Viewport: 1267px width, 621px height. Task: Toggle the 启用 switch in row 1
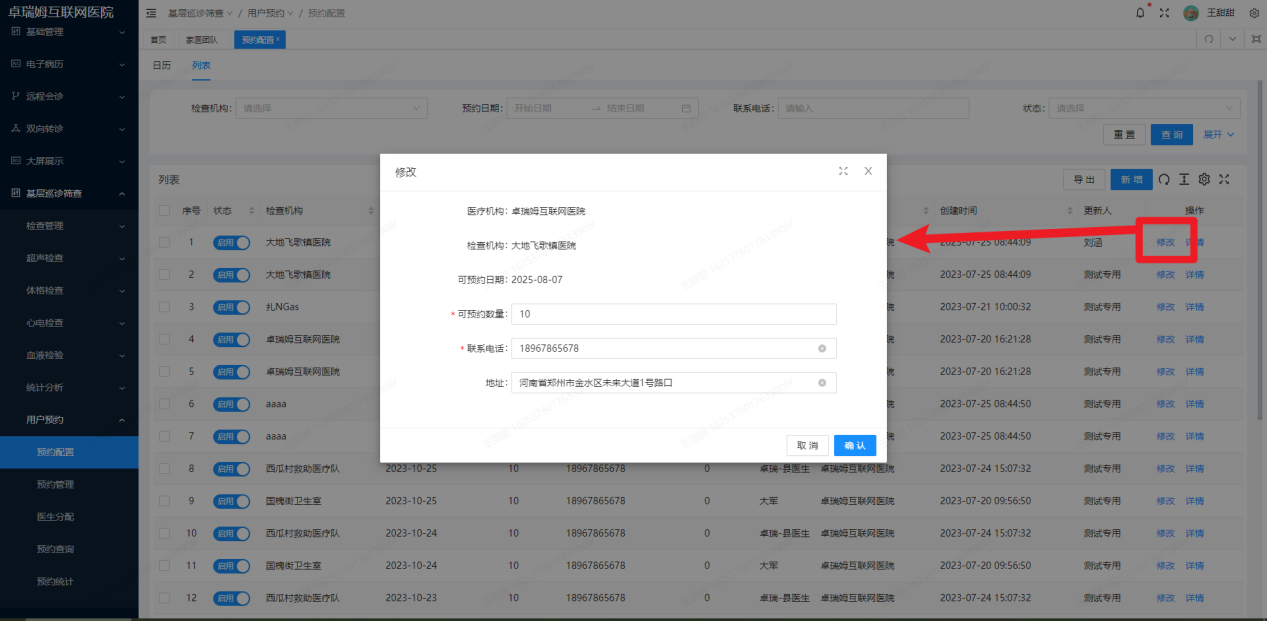(x=231, y=243)
